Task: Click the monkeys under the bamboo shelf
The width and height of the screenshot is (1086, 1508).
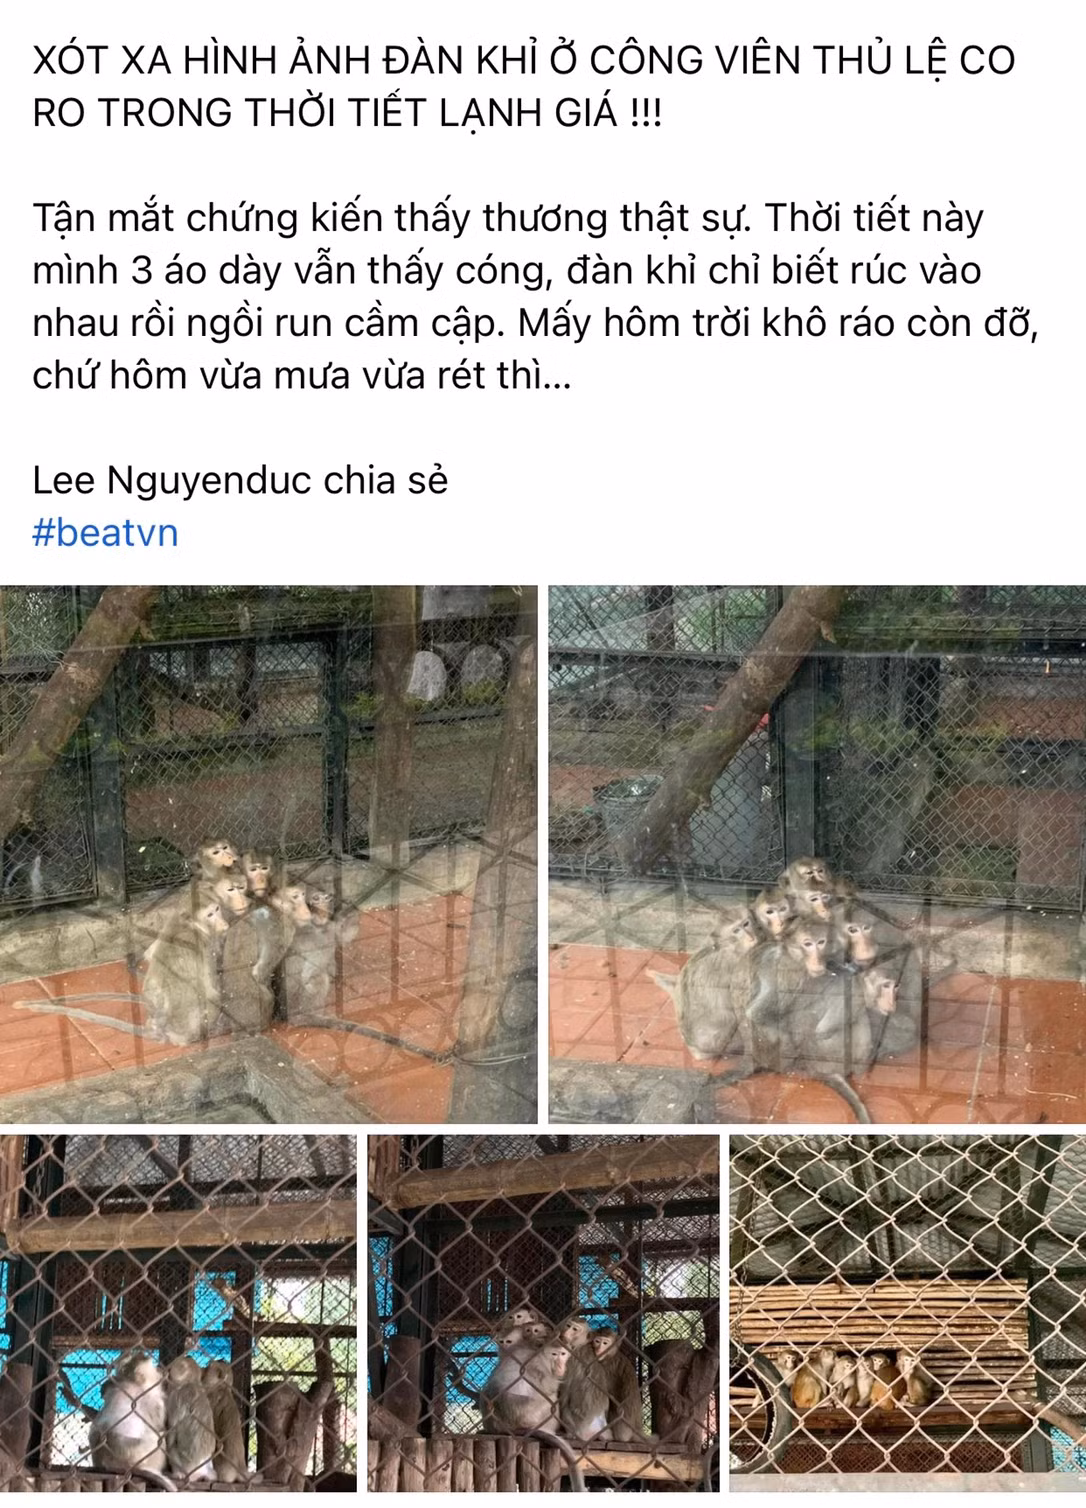Action: pyautogui.click(x=850, y=1378)
